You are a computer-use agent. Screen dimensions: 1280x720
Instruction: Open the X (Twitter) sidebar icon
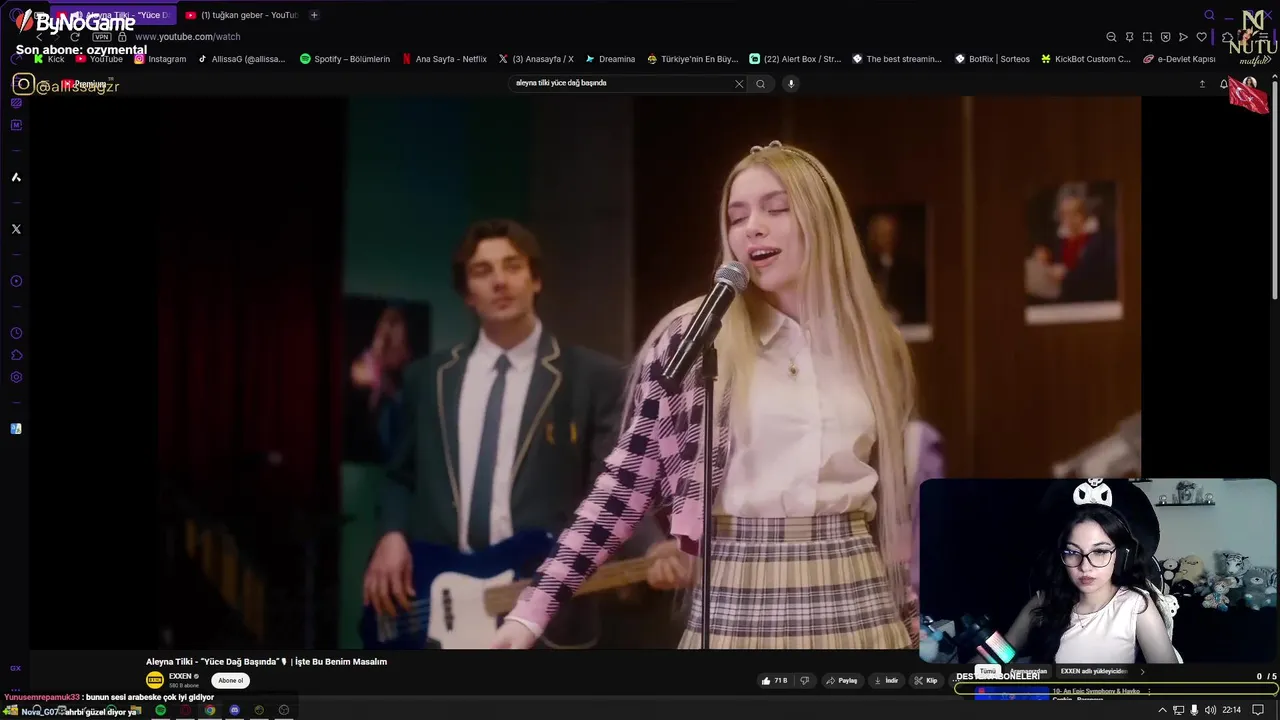(x=16, y=229)
